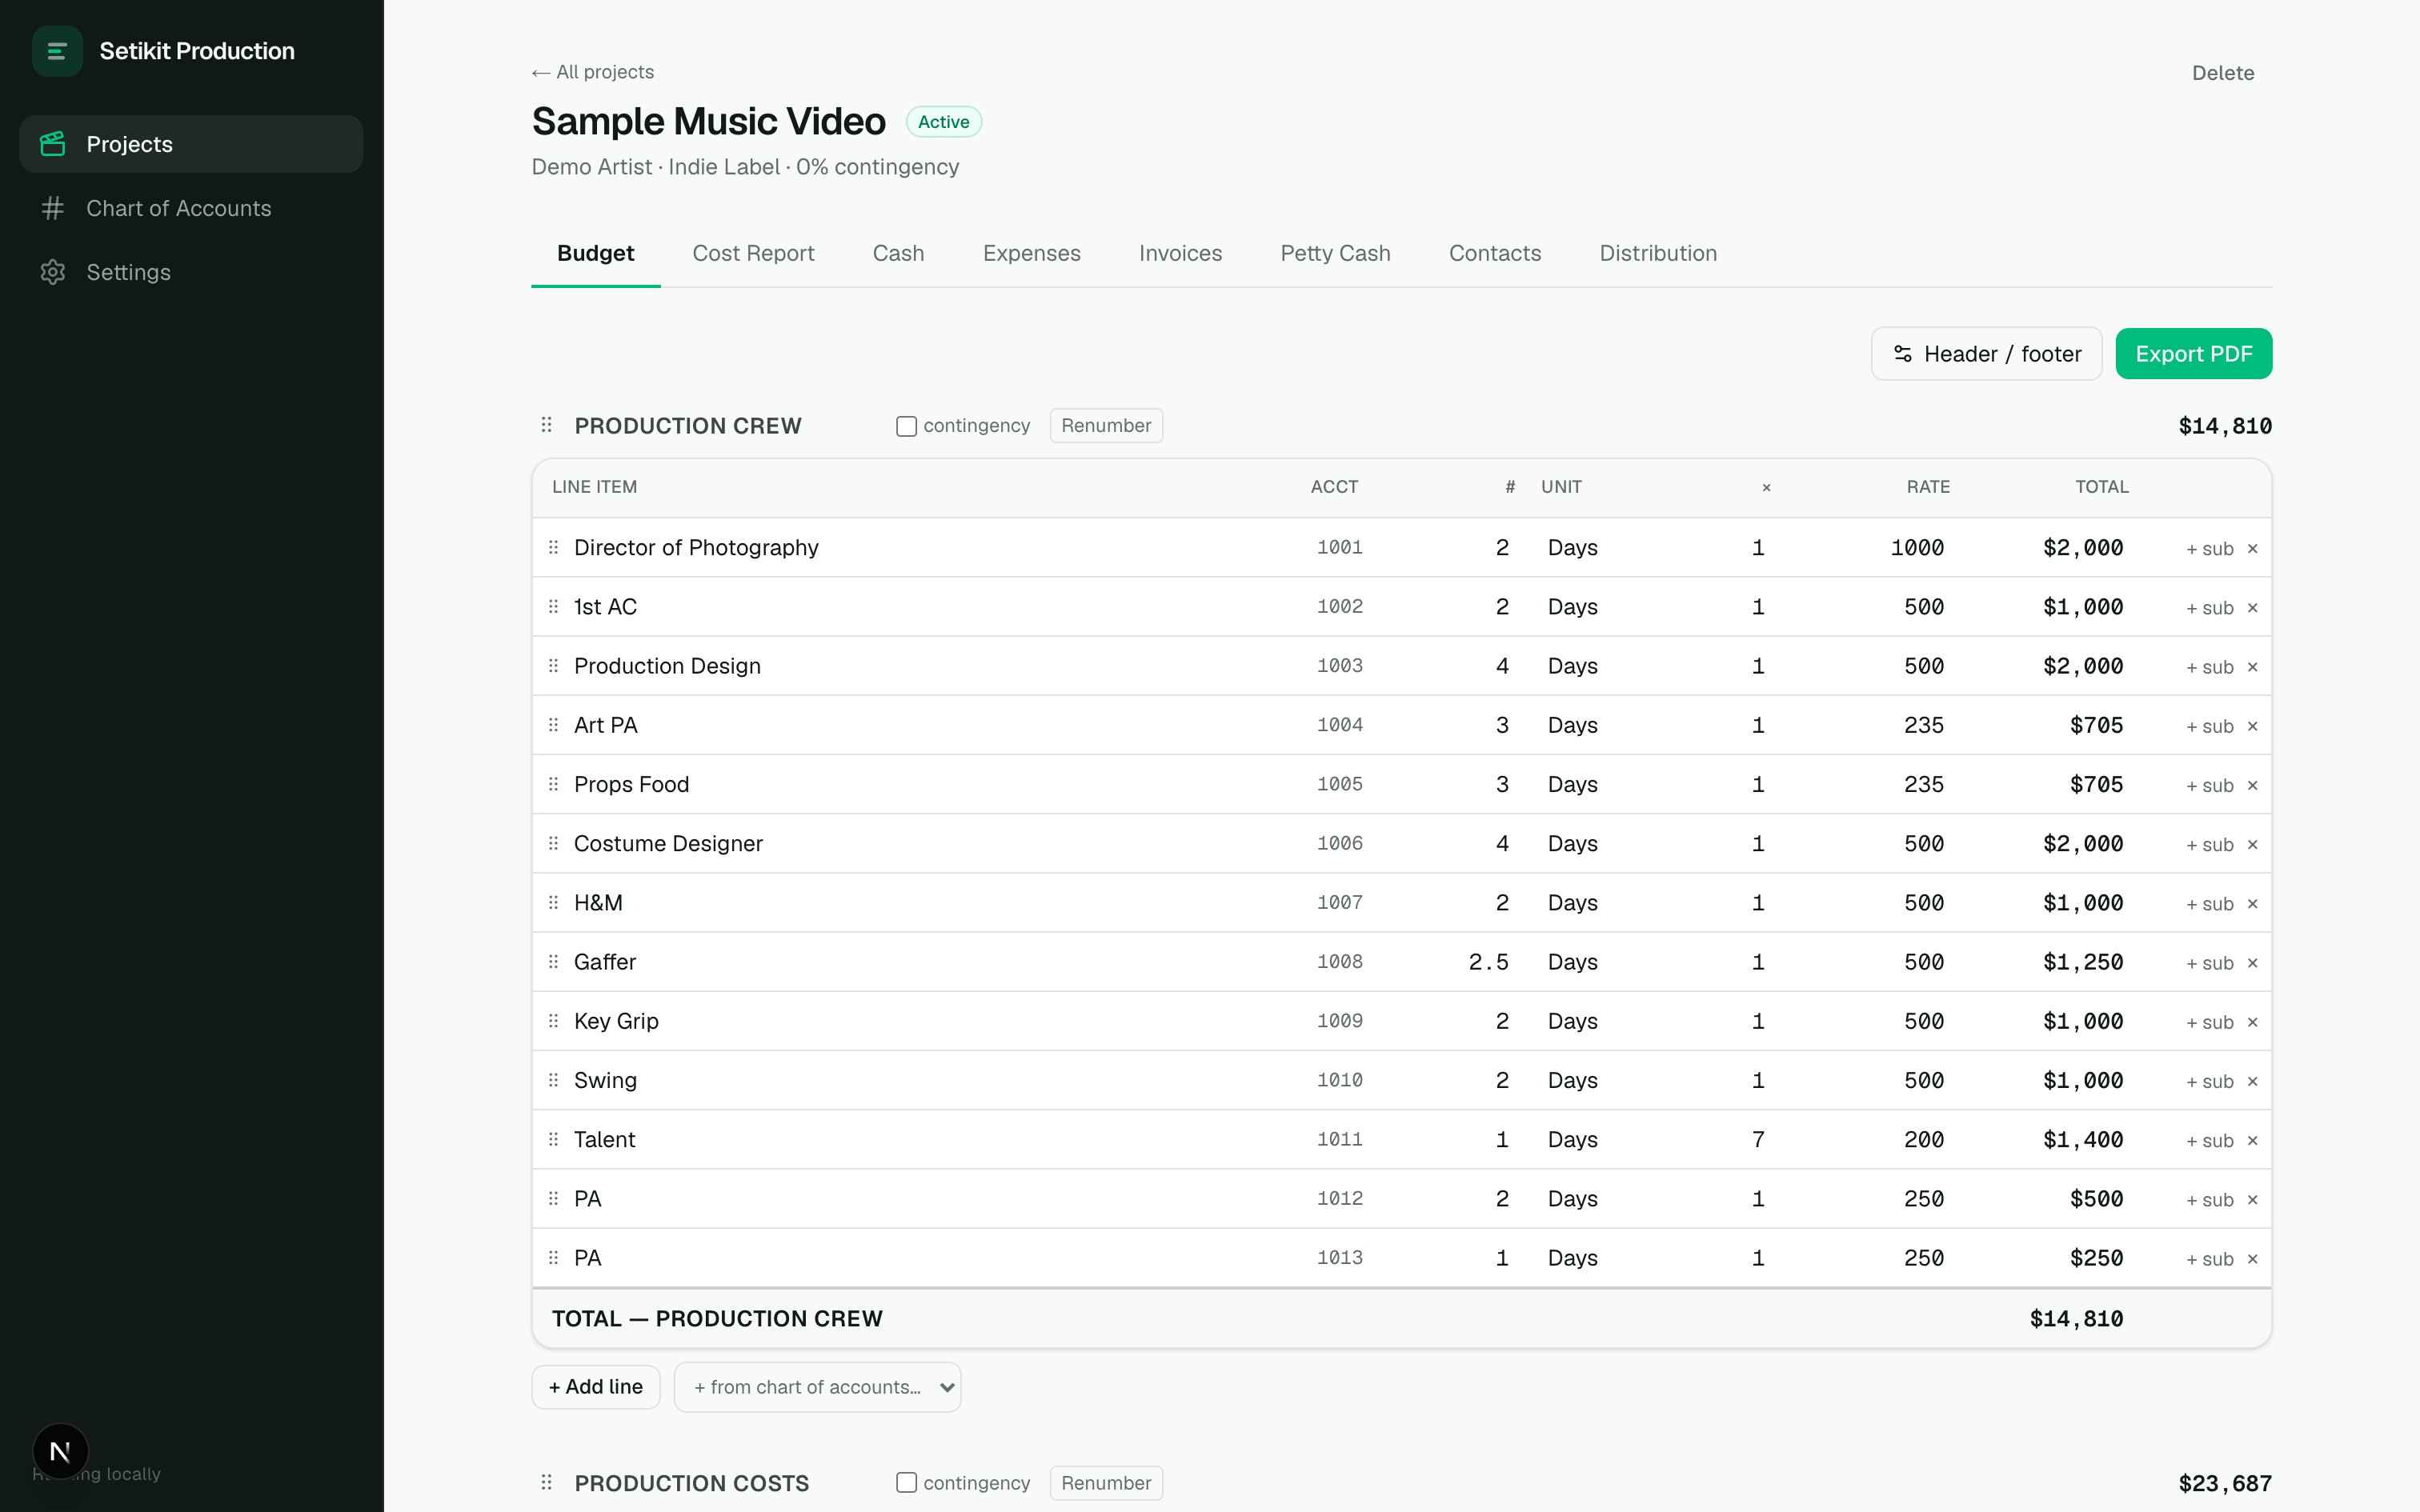
Task: Remove the Props Food line
Action: 2252,785
